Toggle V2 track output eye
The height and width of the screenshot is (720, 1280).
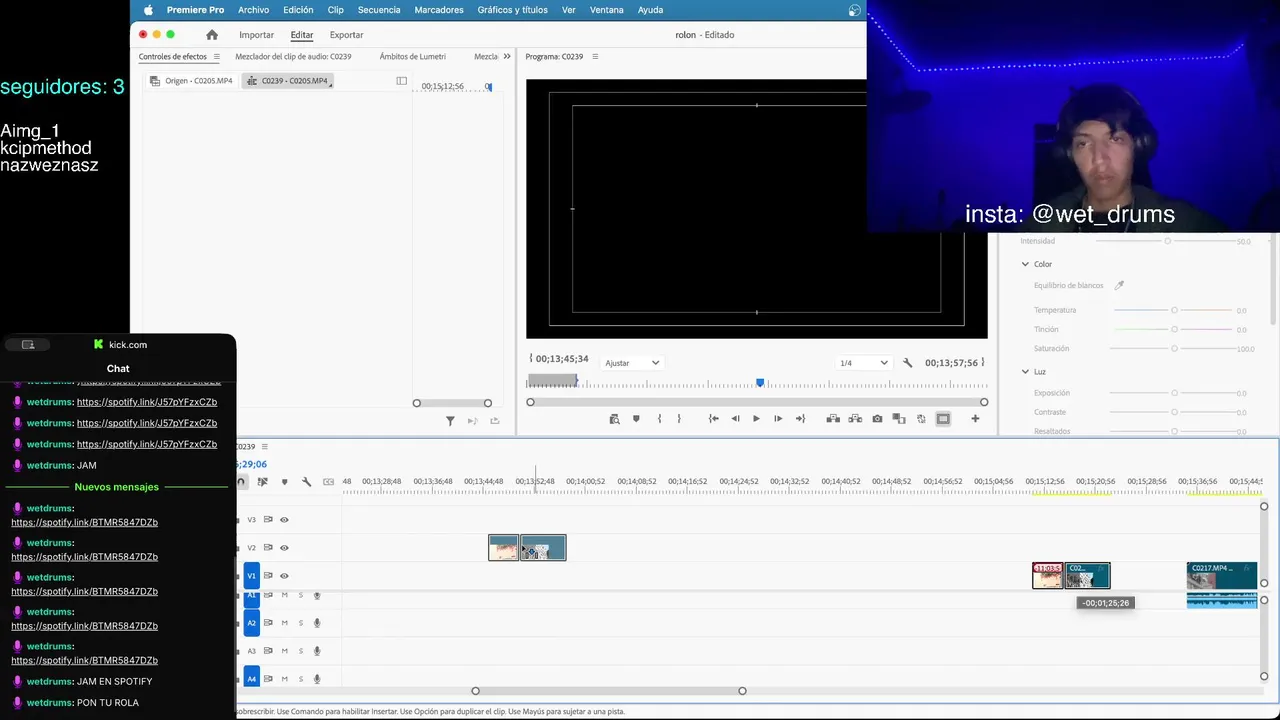click(284, 548)
